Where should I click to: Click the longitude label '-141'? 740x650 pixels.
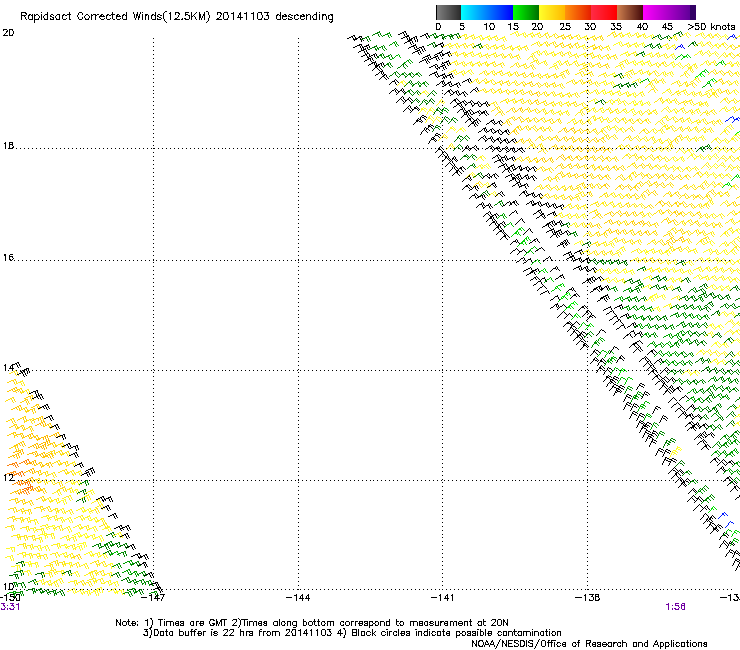[443, 598]
